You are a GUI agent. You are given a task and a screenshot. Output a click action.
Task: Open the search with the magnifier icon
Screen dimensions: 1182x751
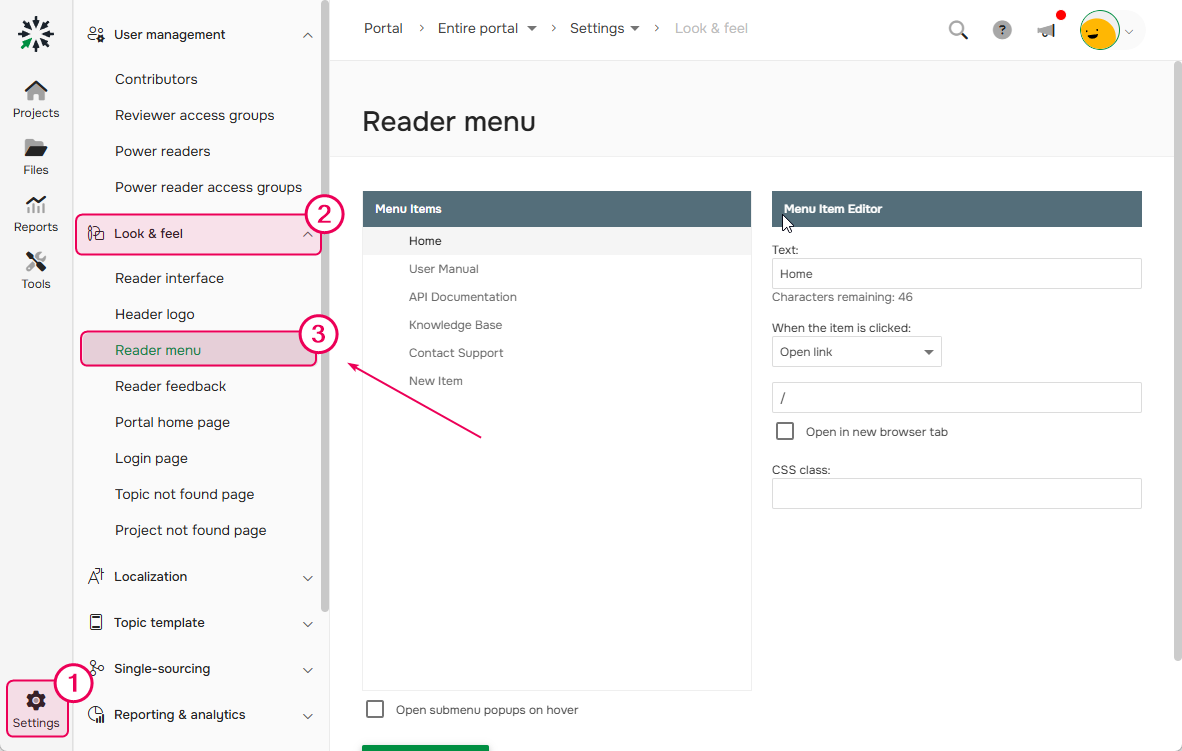[958, 30]
